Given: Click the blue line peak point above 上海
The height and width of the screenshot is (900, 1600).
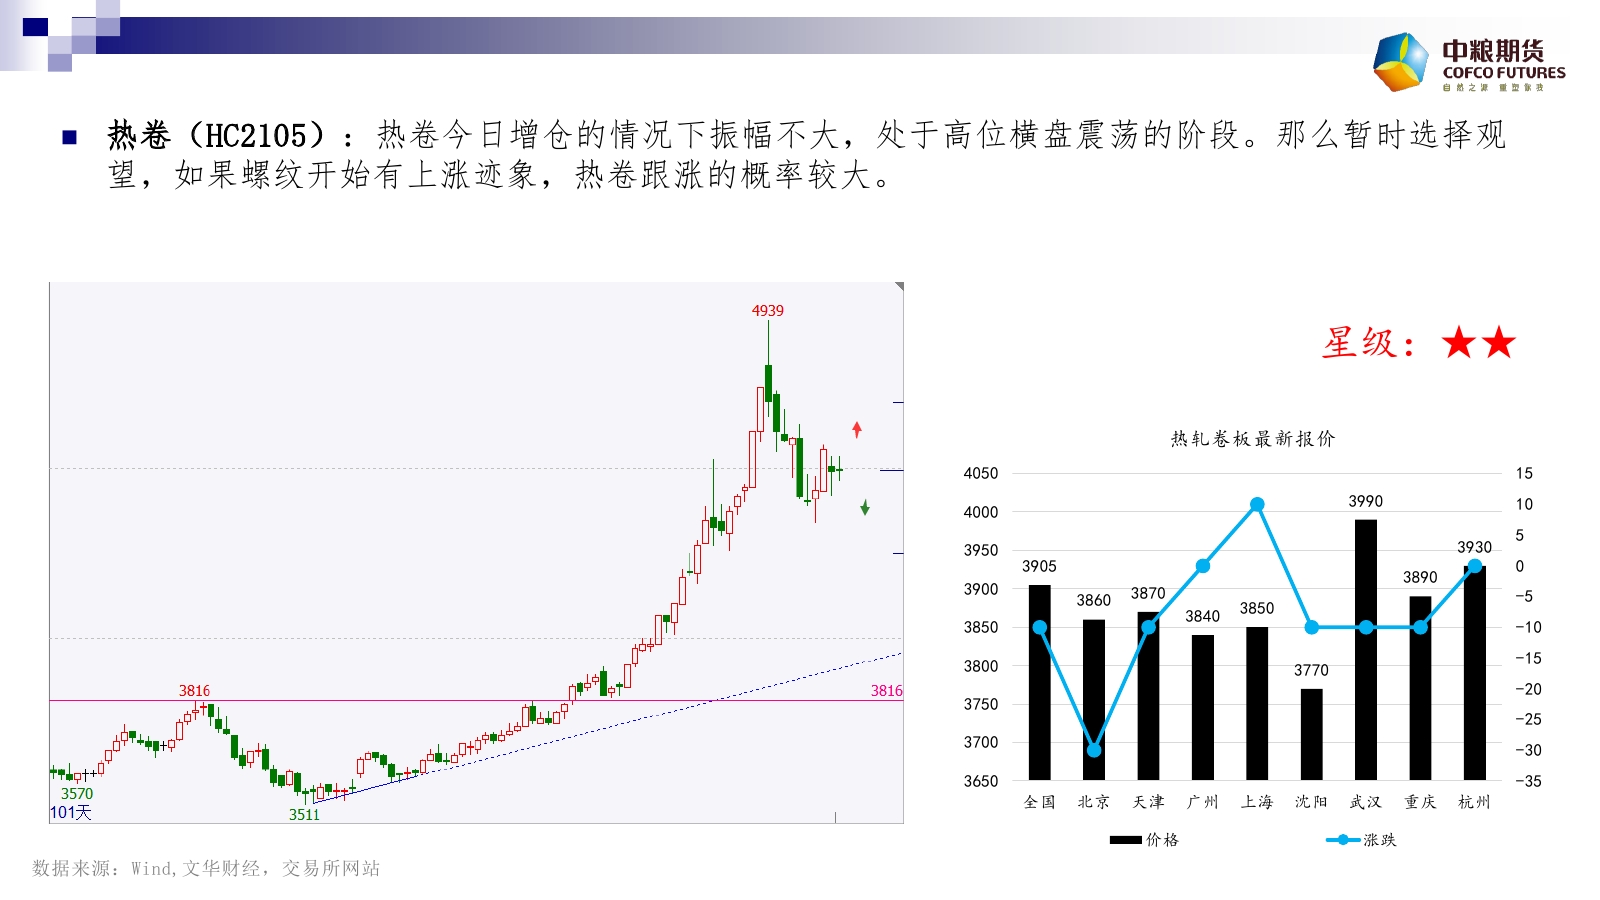Looking at the screenshot, I should tap(1257, 505).
